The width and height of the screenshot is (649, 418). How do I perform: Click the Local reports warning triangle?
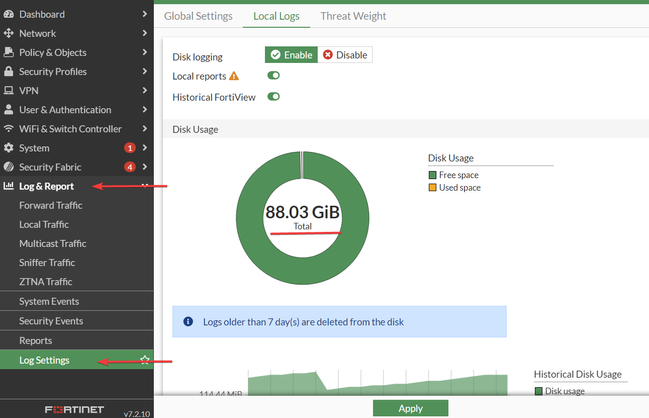click(x=234, y=76)
